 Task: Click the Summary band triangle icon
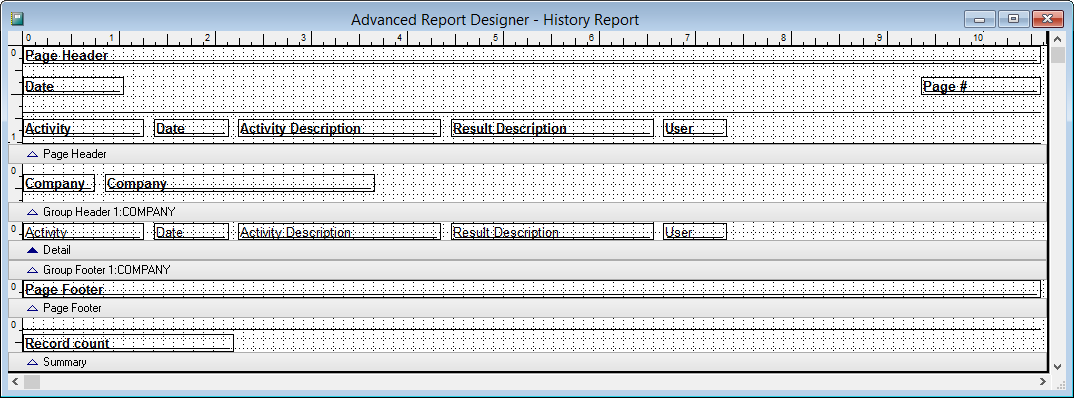coord(32,362)
